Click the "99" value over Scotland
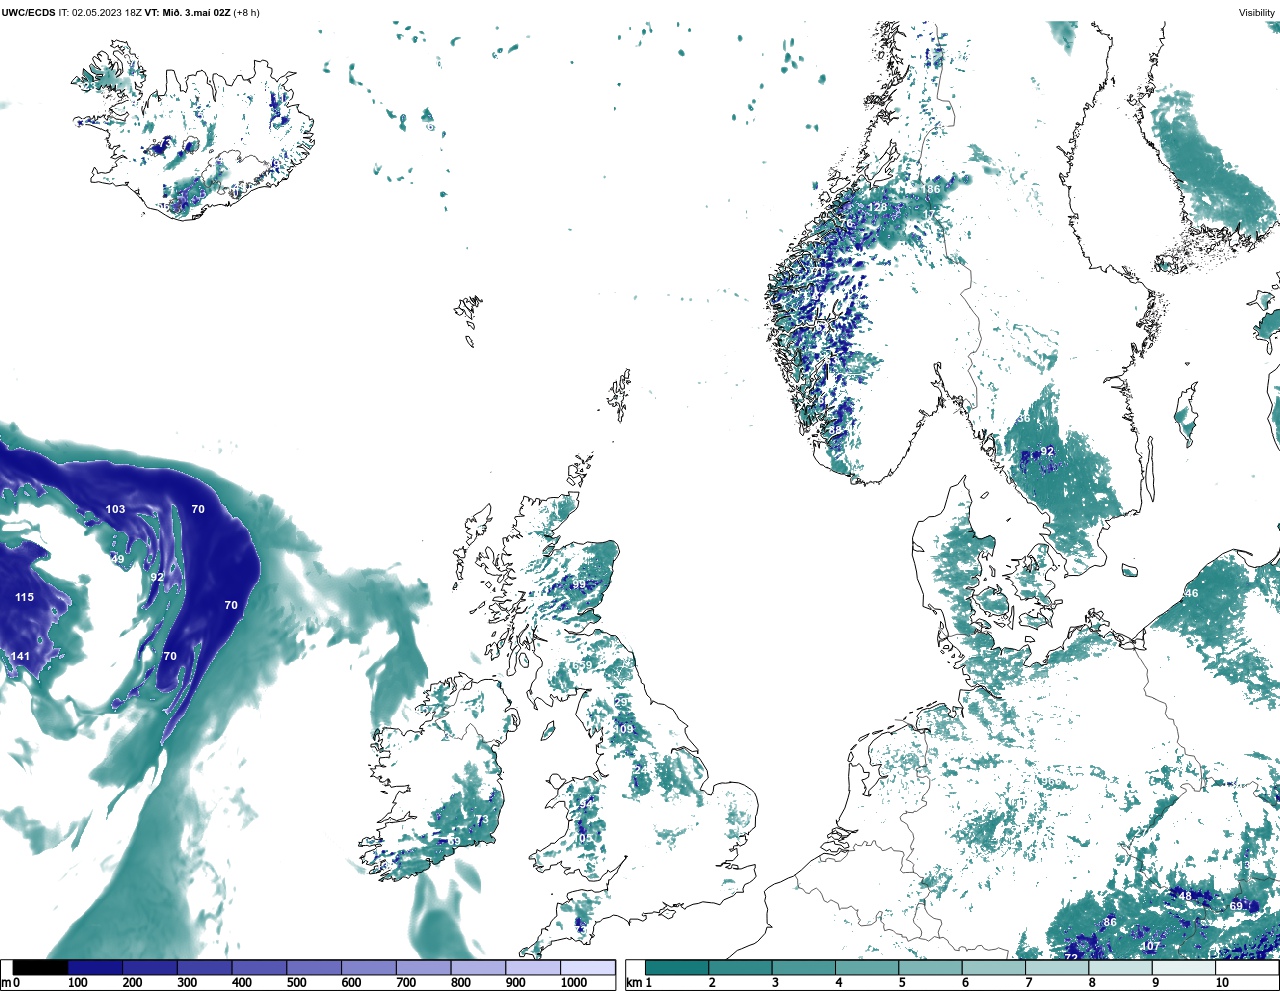Image resolution: width=1280 pixels, height=991 pixels. (579, 584)
